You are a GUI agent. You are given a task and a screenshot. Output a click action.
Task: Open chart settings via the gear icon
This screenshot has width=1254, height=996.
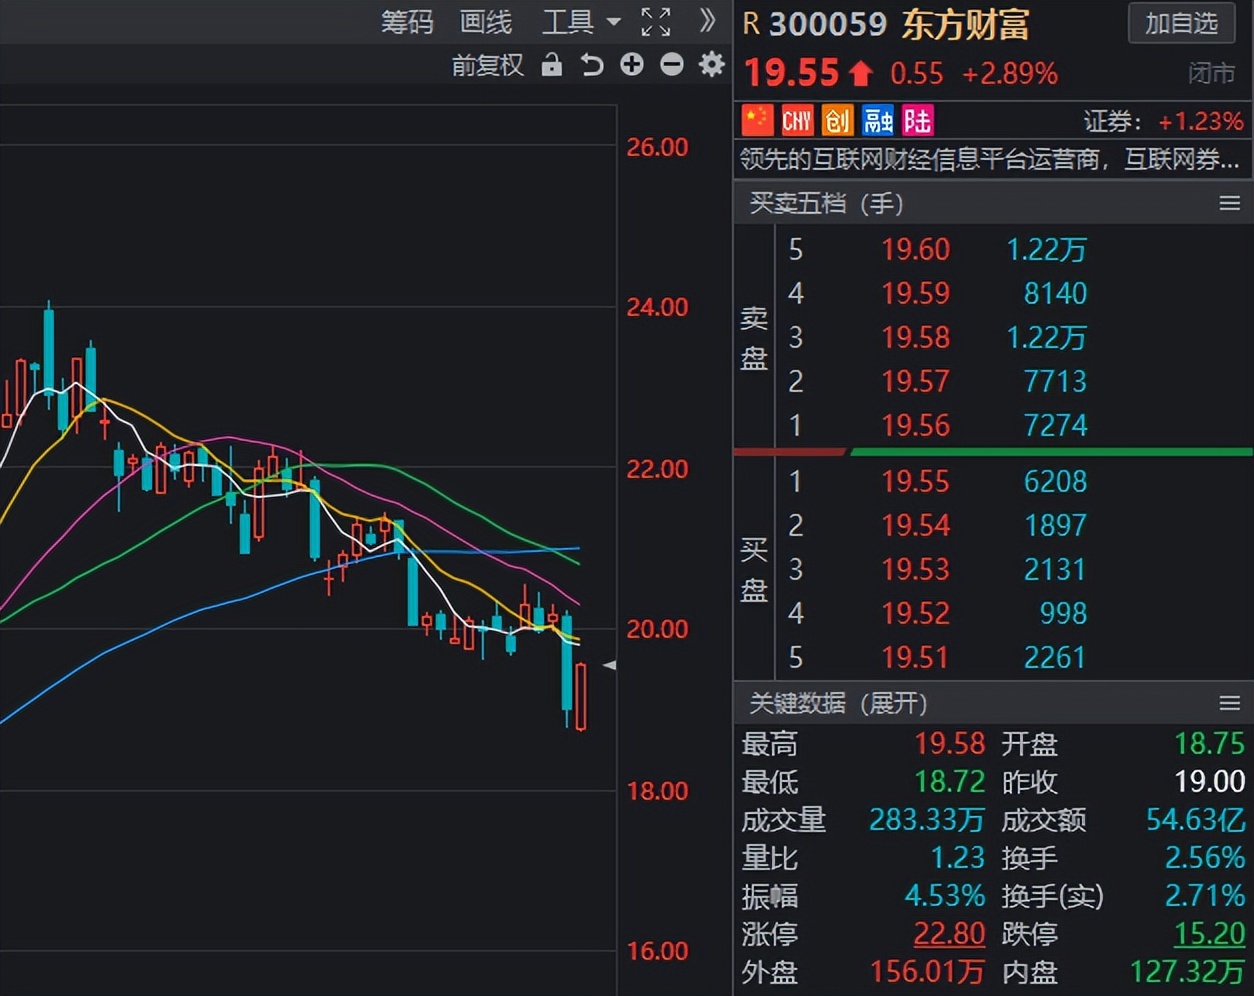pos(710,64)
